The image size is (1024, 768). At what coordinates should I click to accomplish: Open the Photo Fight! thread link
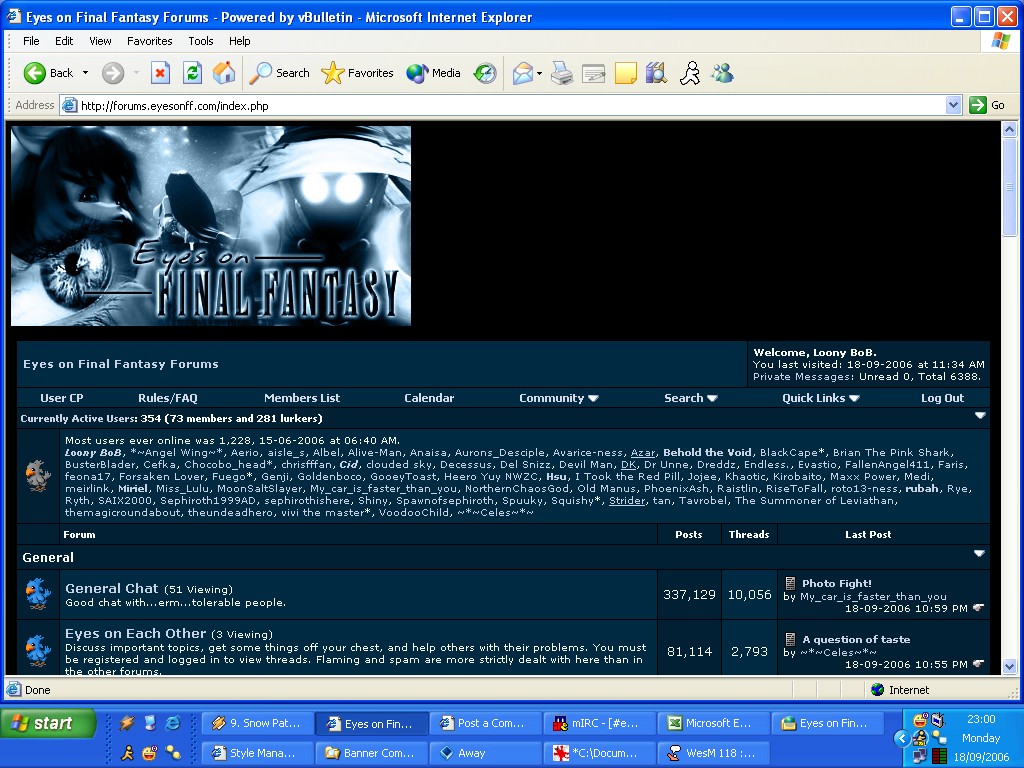(x=837, y=583)
